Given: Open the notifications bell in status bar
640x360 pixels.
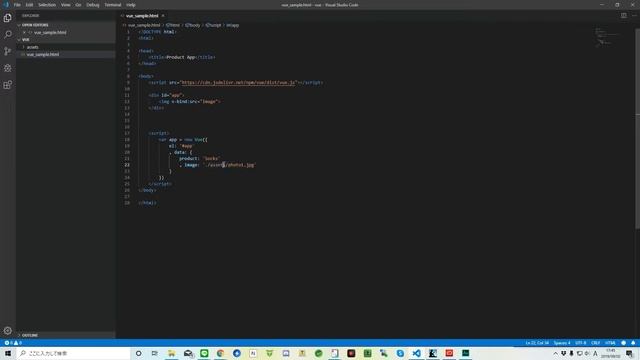Looking at the screenshot, I should (633, 343).
